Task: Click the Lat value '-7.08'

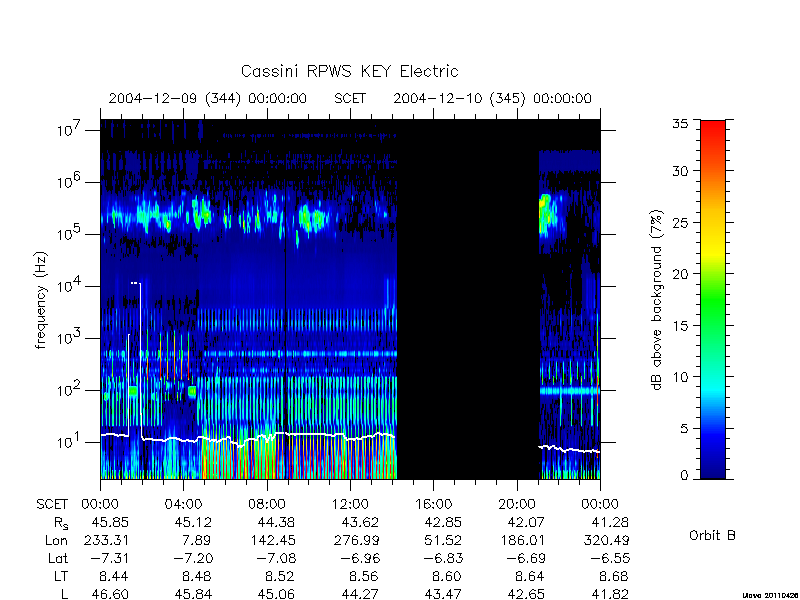Action: (276, 559)
